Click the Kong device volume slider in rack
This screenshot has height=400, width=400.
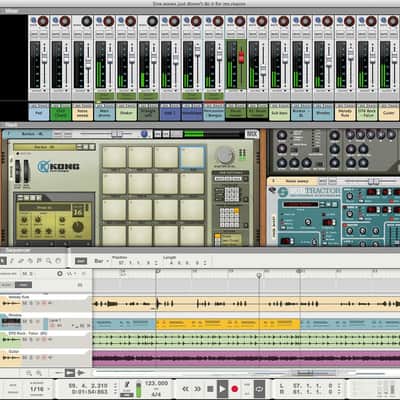(x=117, y=134)
